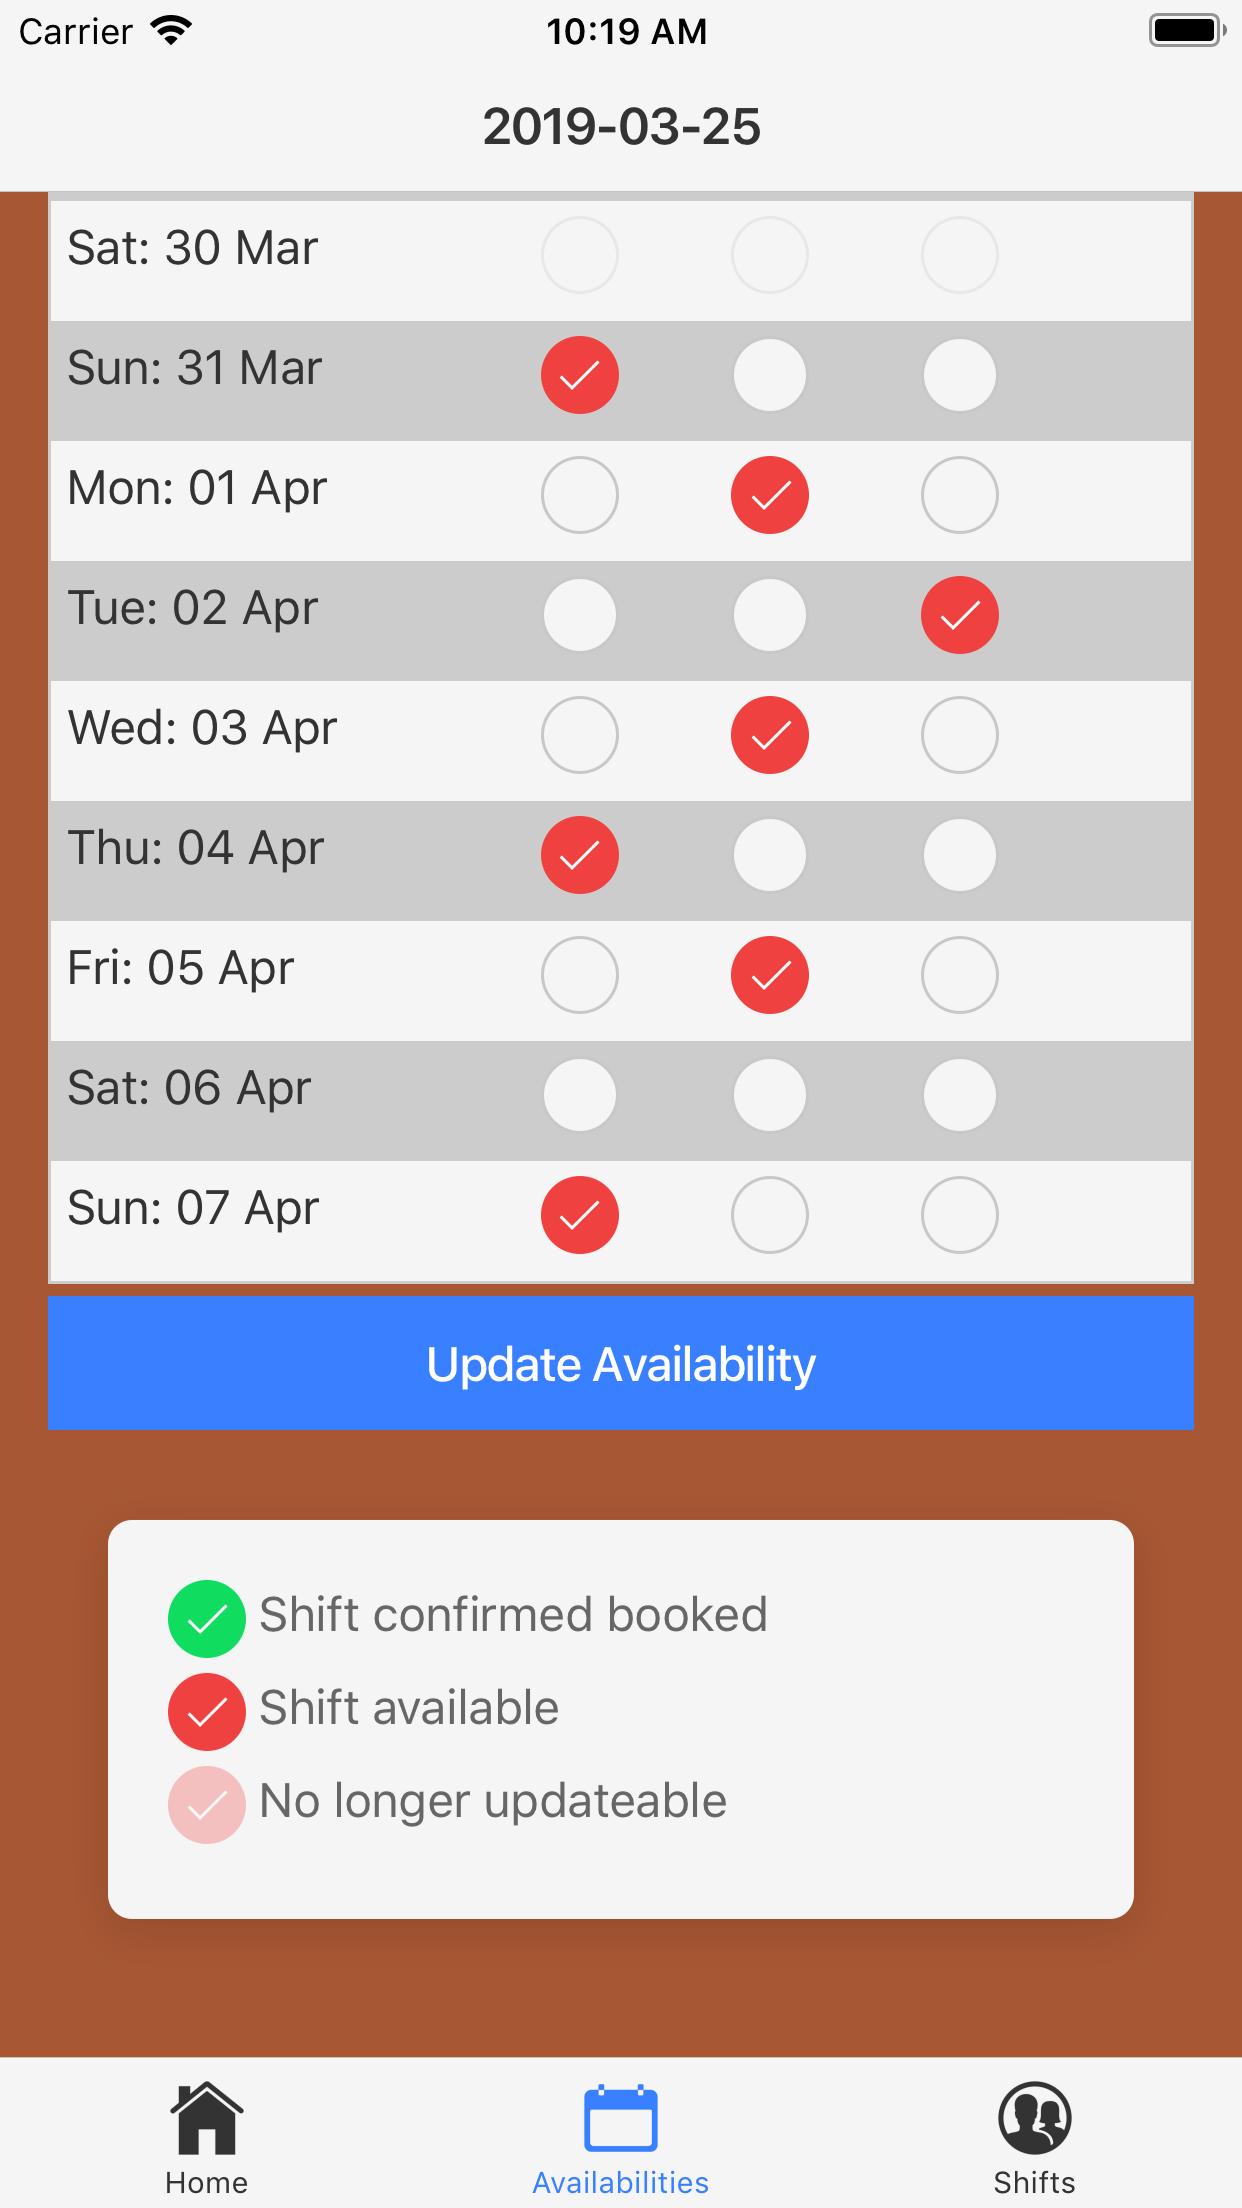Check first shift on Wed 03 Apr
Image resolution: width=1242 pixels, height=2208 pixels.
click(580, 735)
